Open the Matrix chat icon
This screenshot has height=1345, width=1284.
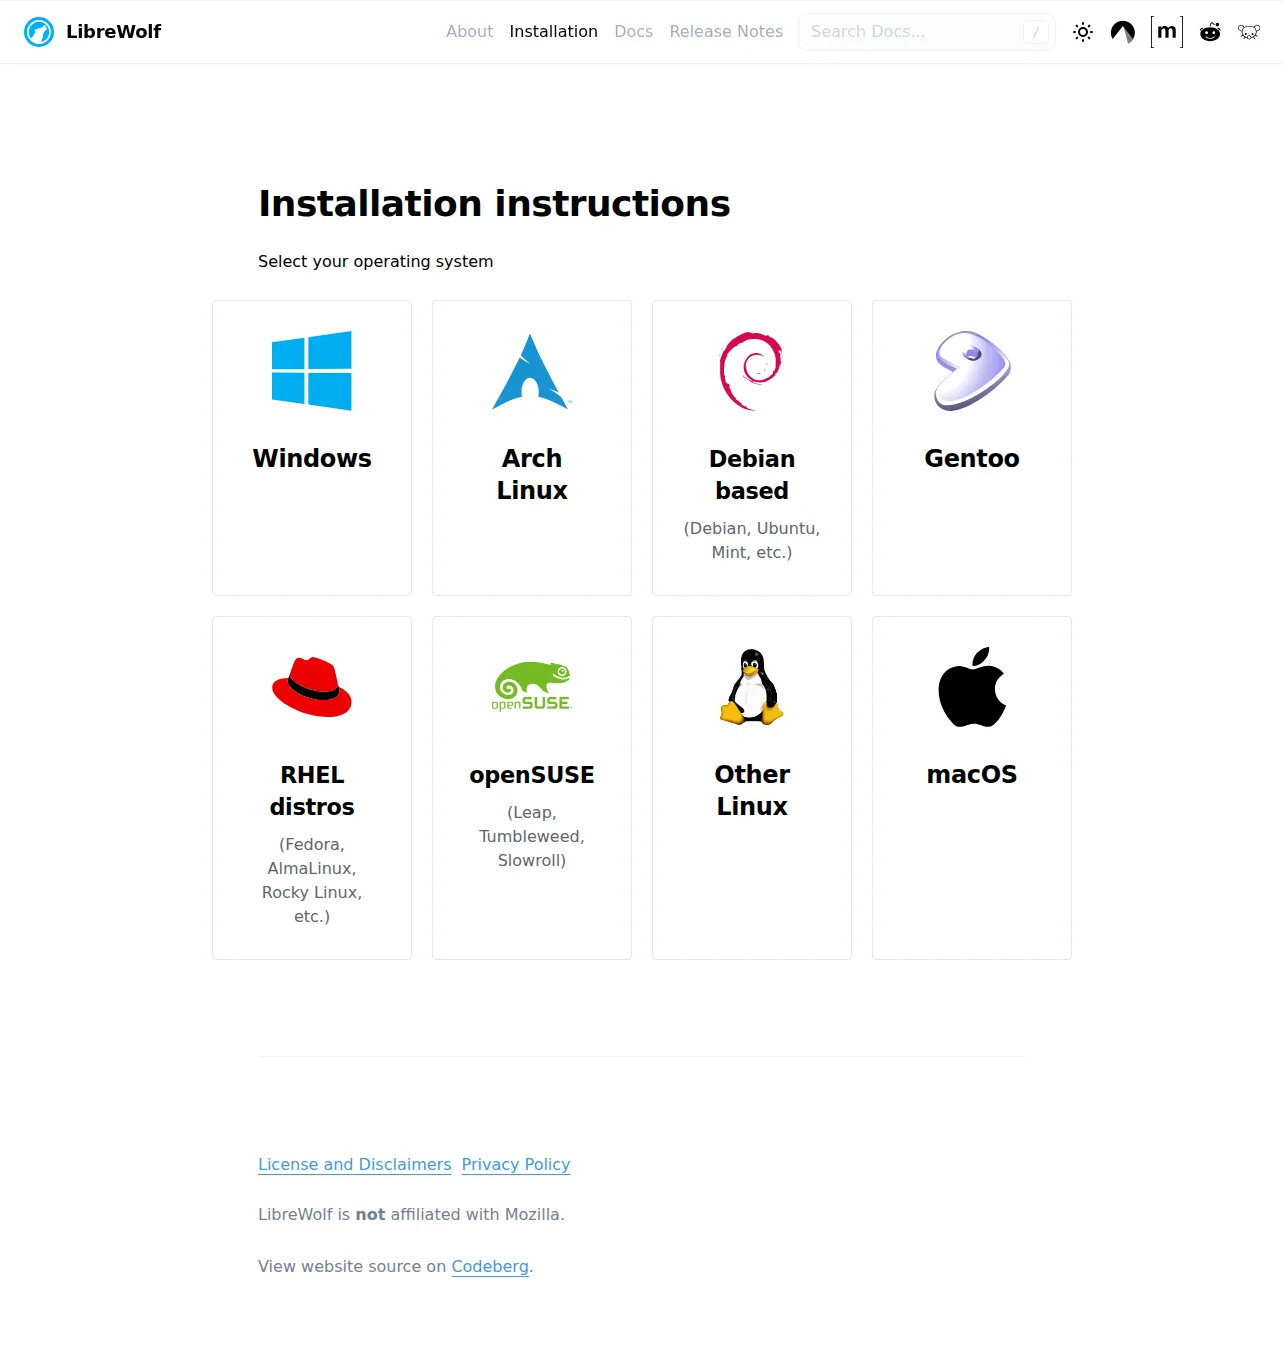[1167, 32]
